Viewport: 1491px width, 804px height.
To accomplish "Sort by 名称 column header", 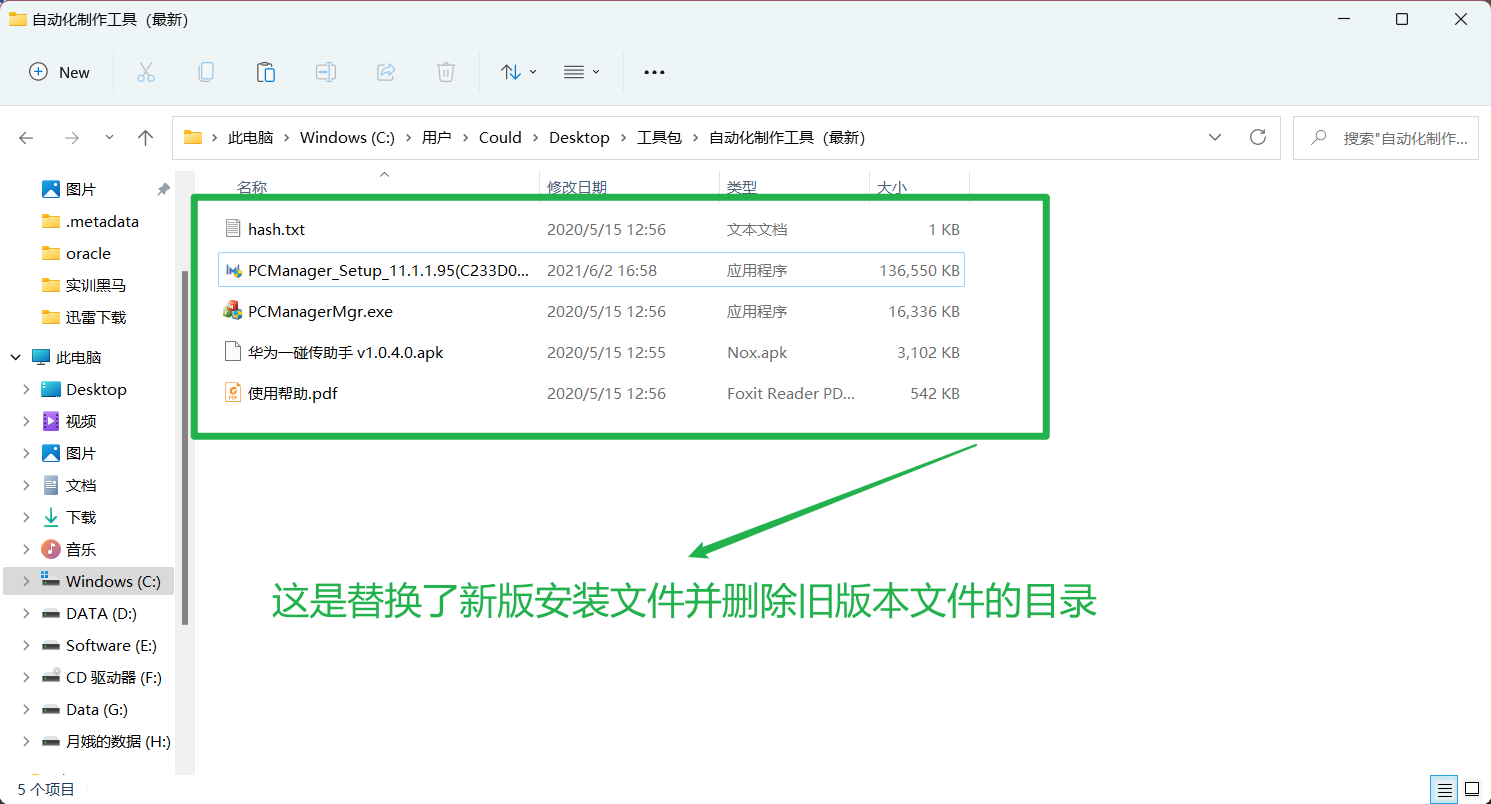I will tap(252, 187).
